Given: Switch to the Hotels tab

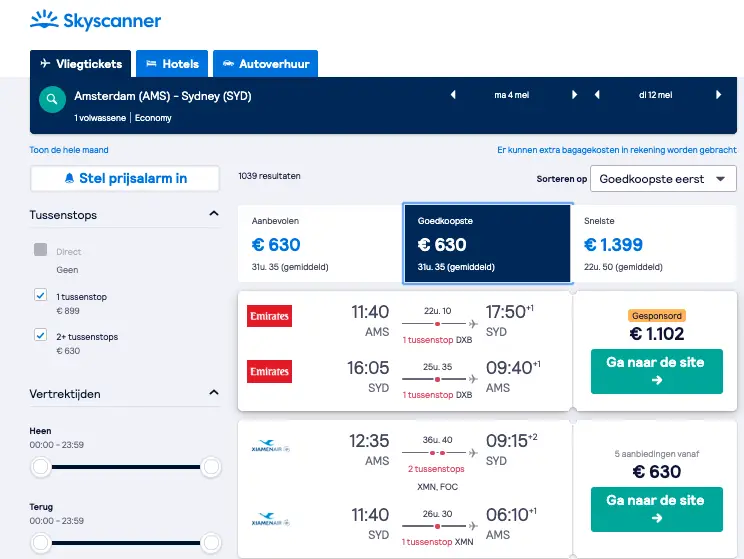Looking at the screenshot, I should [172, 64].
